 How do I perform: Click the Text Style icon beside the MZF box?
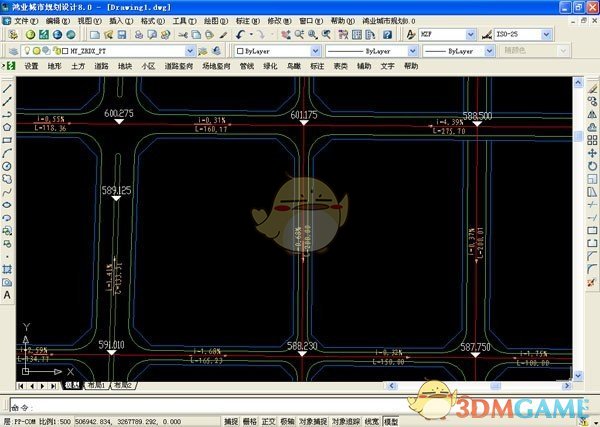(411, 35)
